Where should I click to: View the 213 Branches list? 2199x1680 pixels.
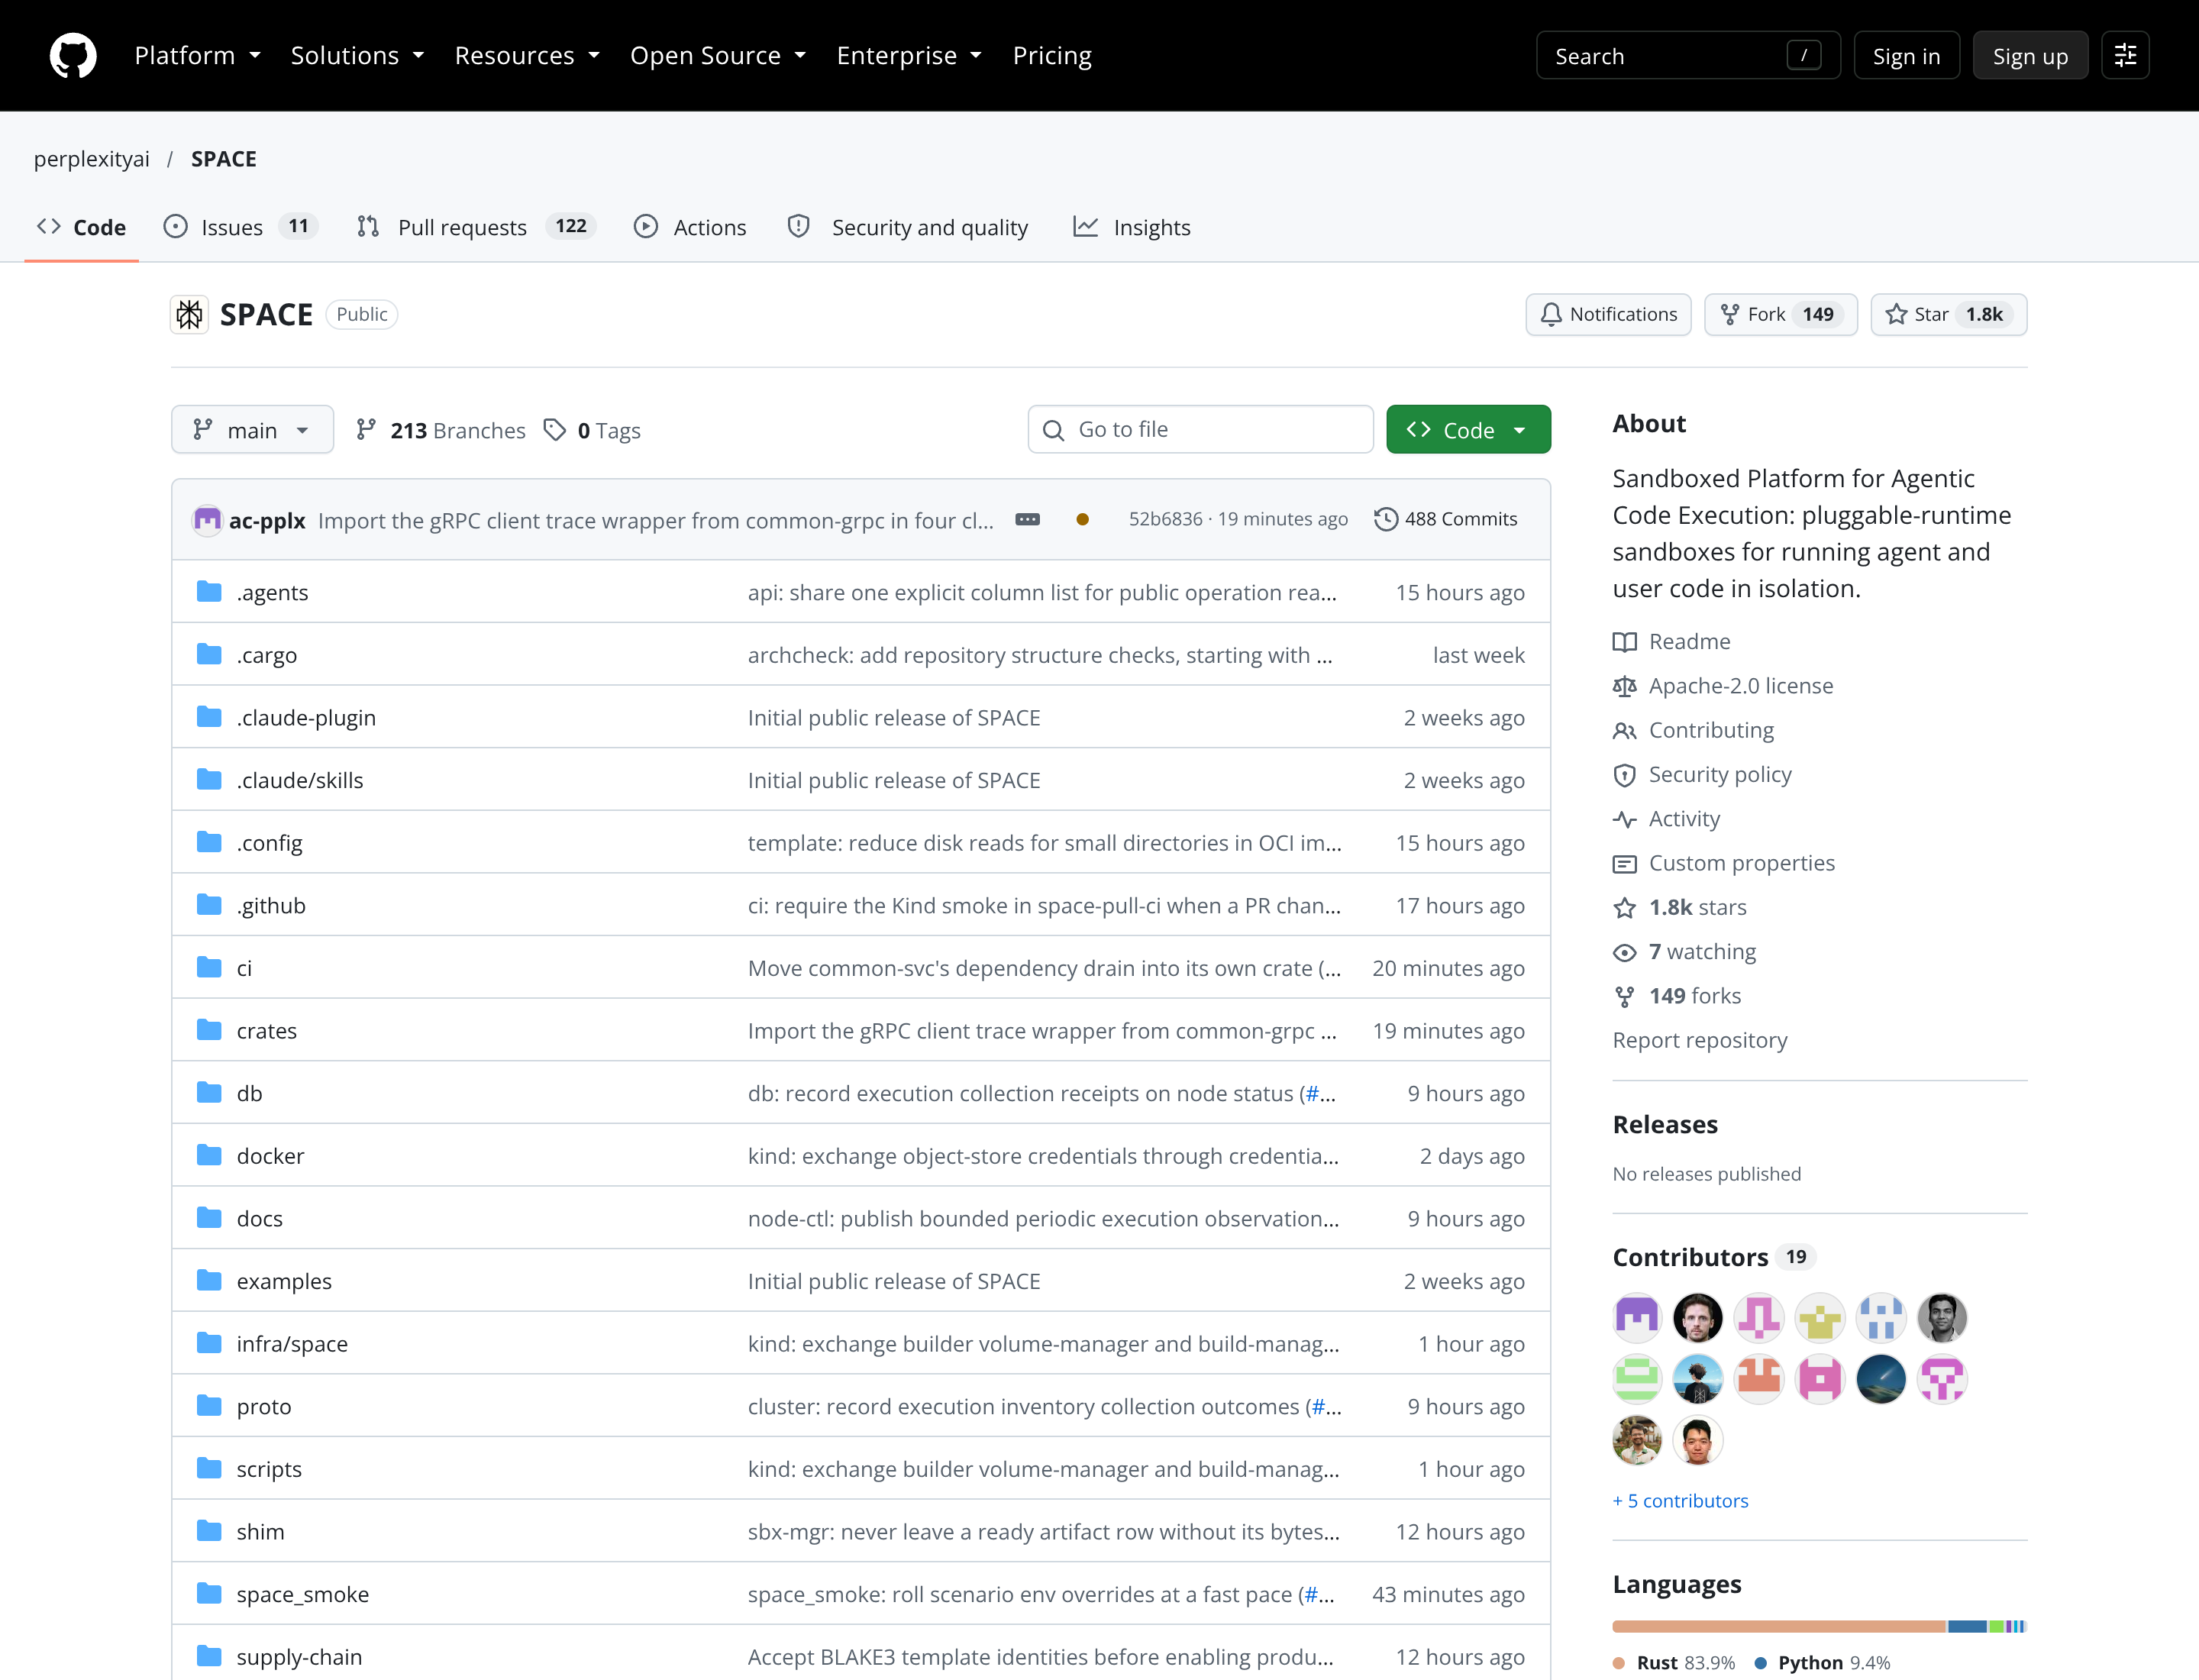(x=441, y=430)
